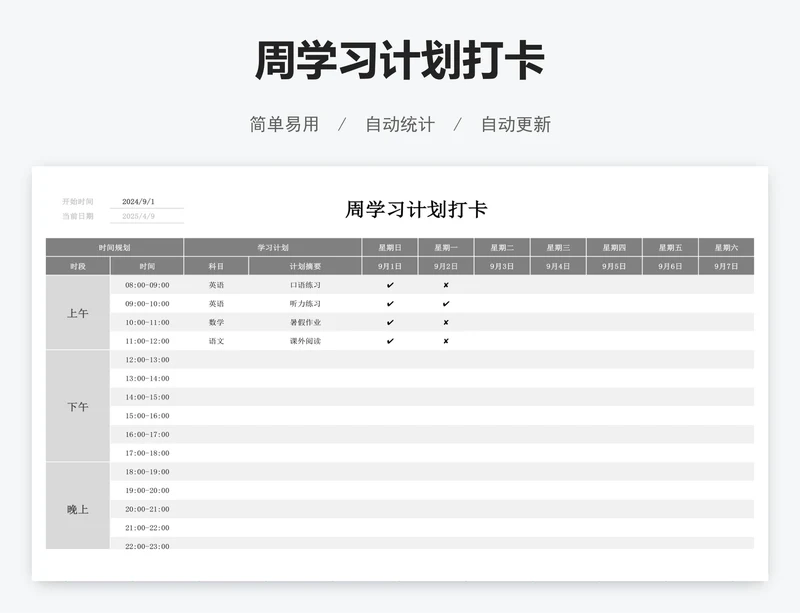
Task: Choose the 9月7日 date header
Action: pos(727,266)
